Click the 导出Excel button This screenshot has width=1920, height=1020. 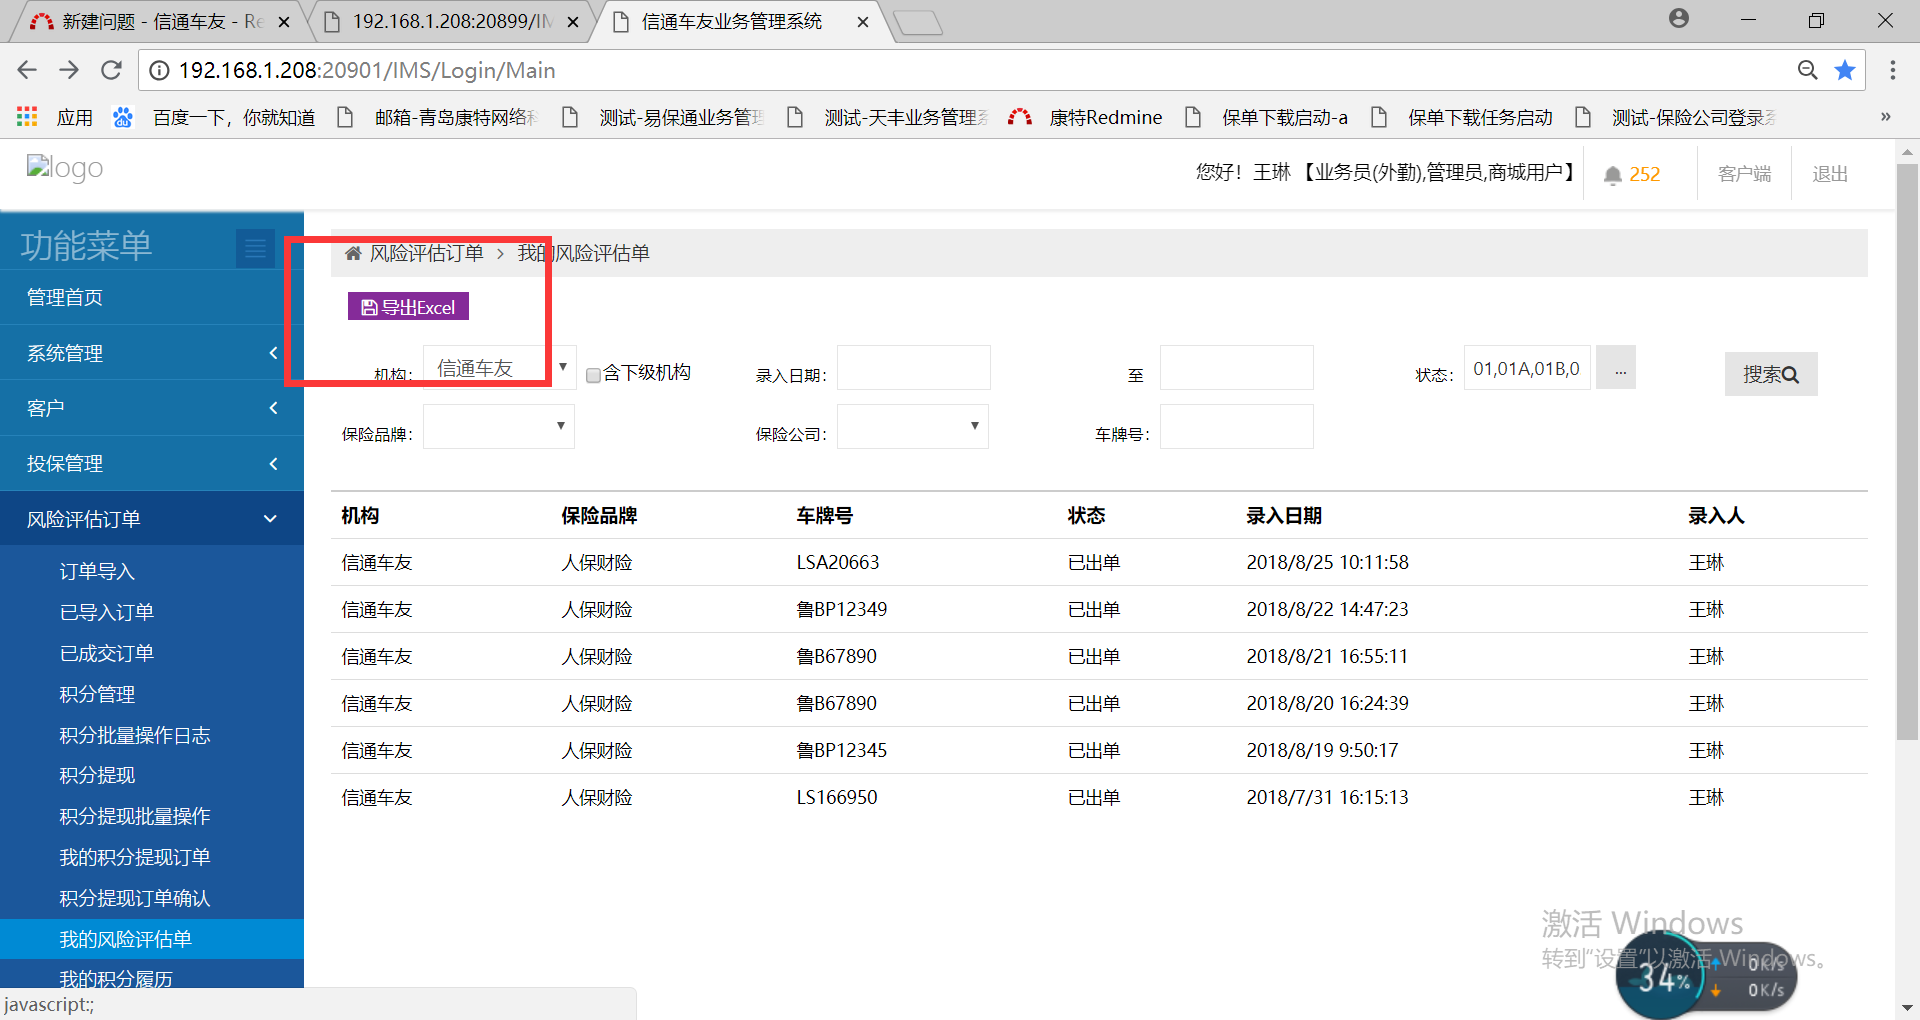click(408, 307)
